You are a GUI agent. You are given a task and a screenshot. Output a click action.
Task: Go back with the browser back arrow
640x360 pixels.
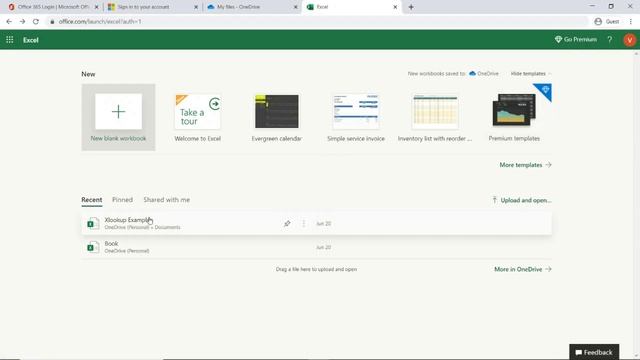pos(9,21)
